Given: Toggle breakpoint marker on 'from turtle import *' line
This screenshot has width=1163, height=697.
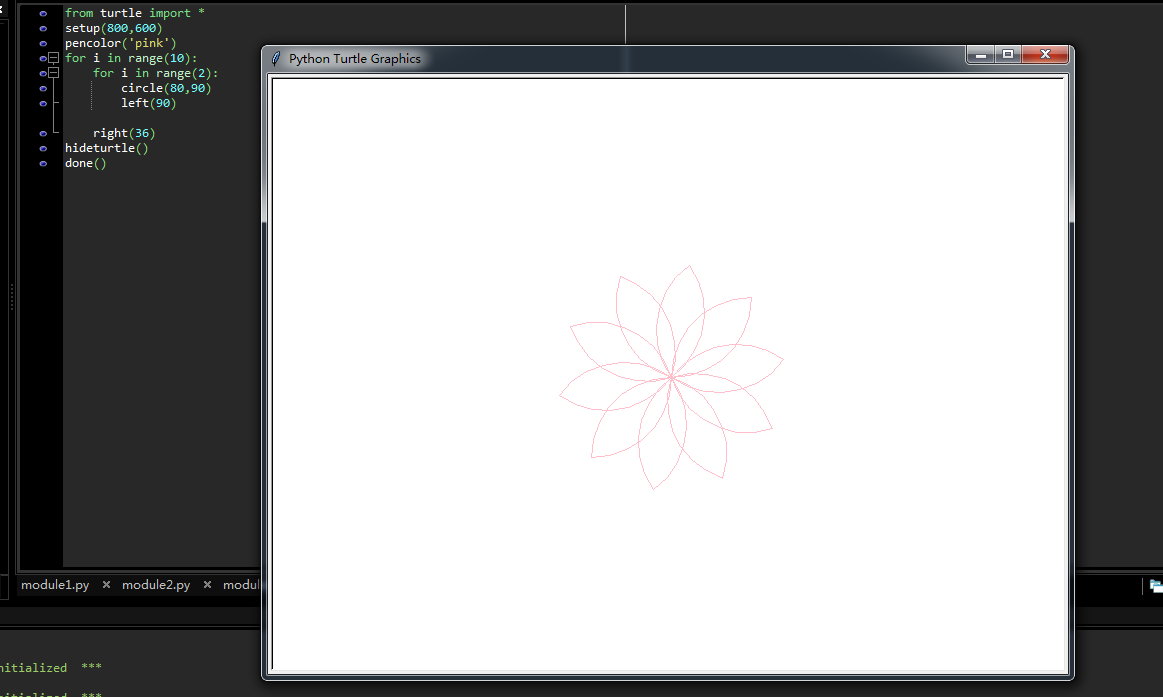Looking at the screenshot, I should tap(43, 13).
